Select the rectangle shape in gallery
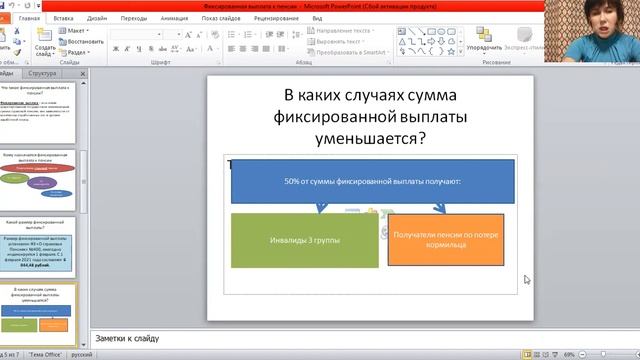Viewport: 640px width, 360px height. tap(431, 31)
